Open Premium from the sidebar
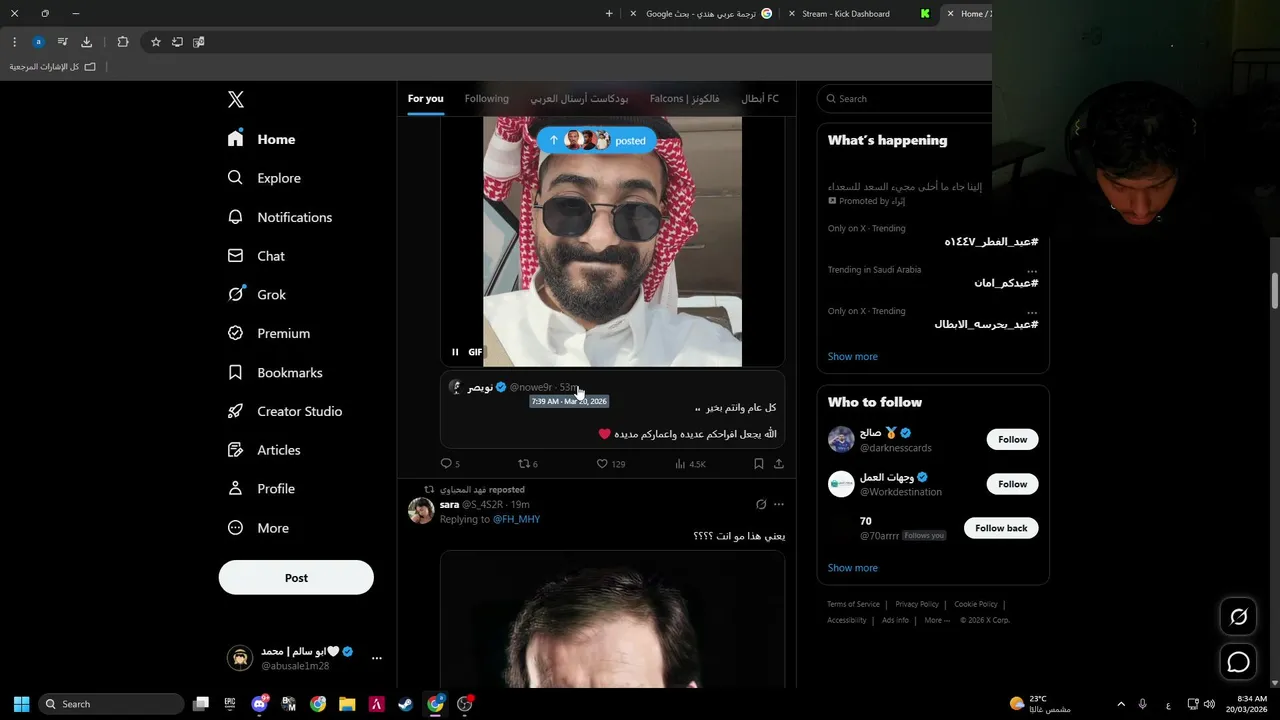 pyautogui.click(x=269, y=333)
